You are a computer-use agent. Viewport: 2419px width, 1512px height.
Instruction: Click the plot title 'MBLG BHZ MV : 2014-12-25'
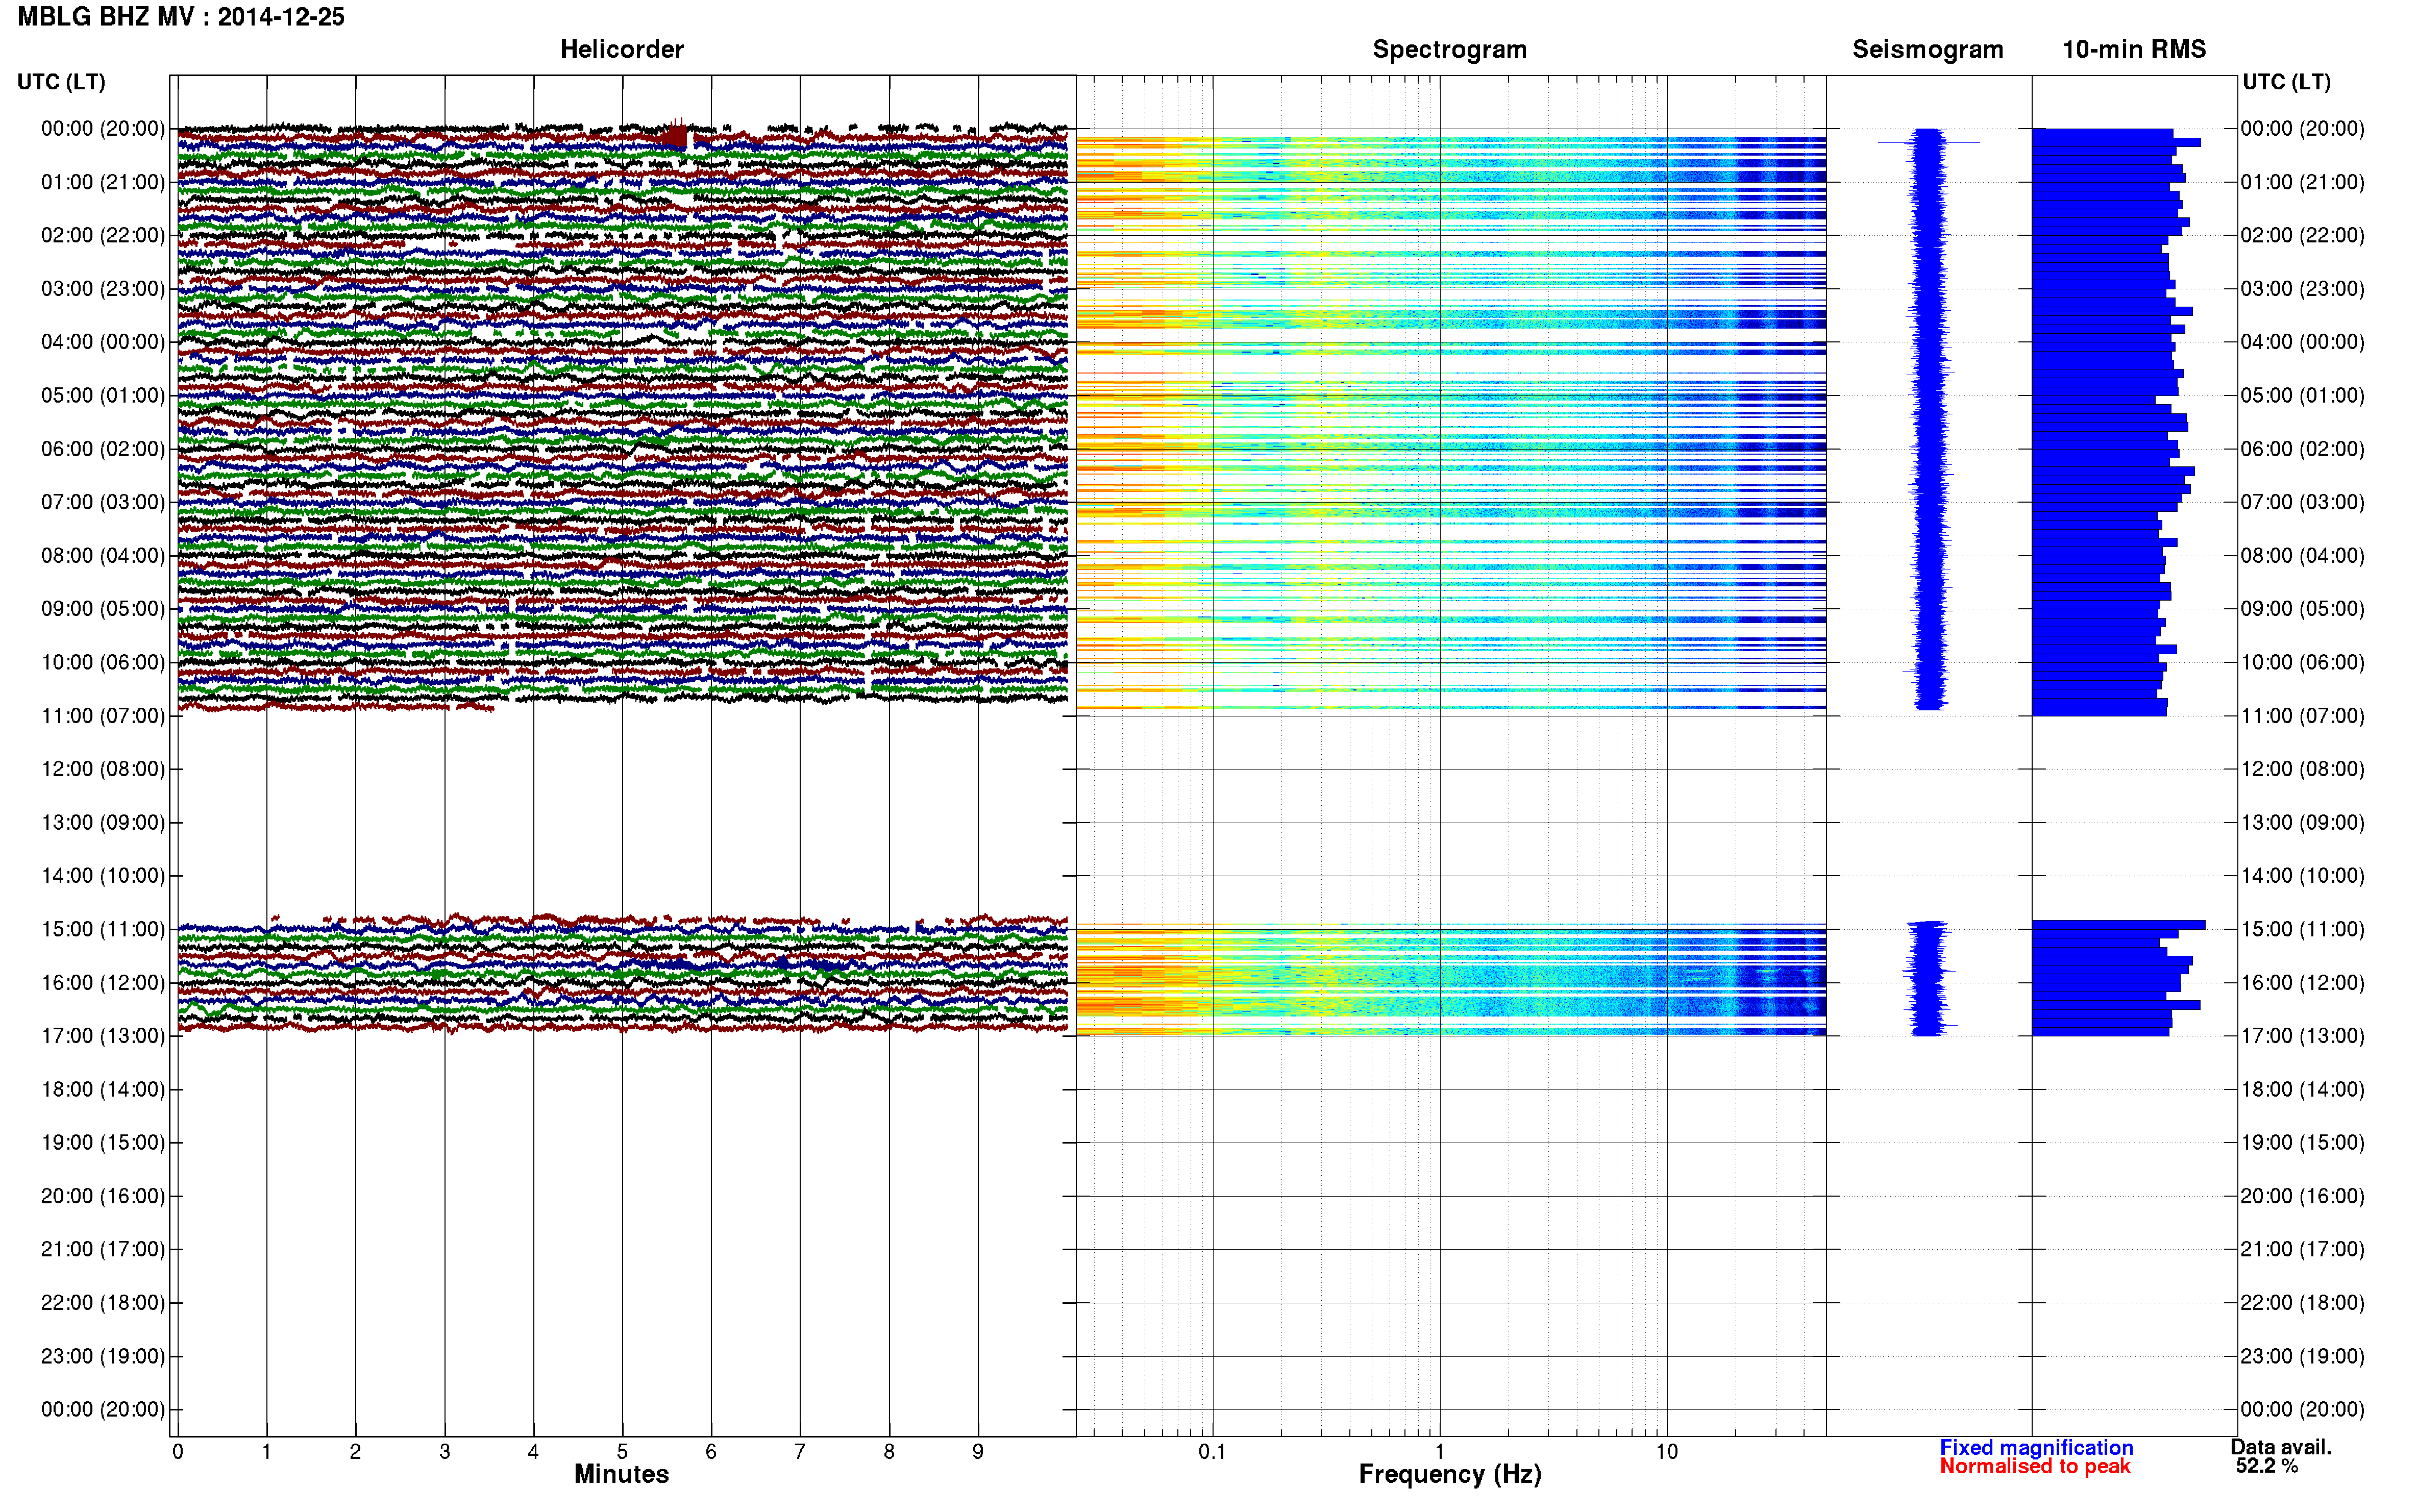(x=181, y=17)
